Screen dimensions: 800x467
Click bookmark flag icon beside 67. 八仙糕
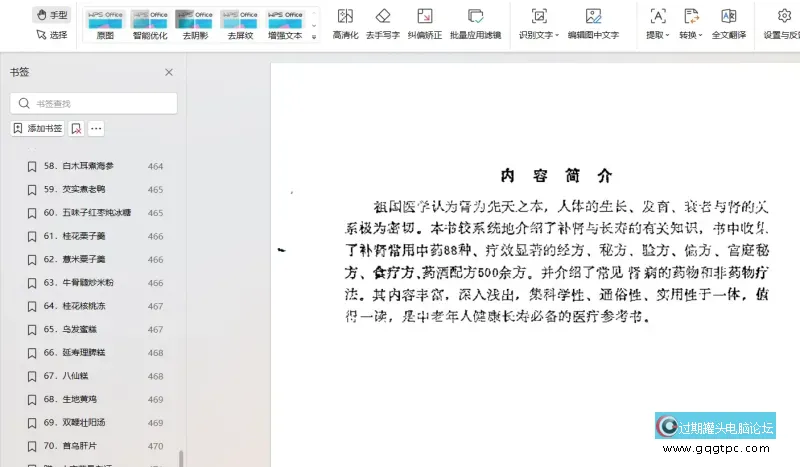coord(32,377)
